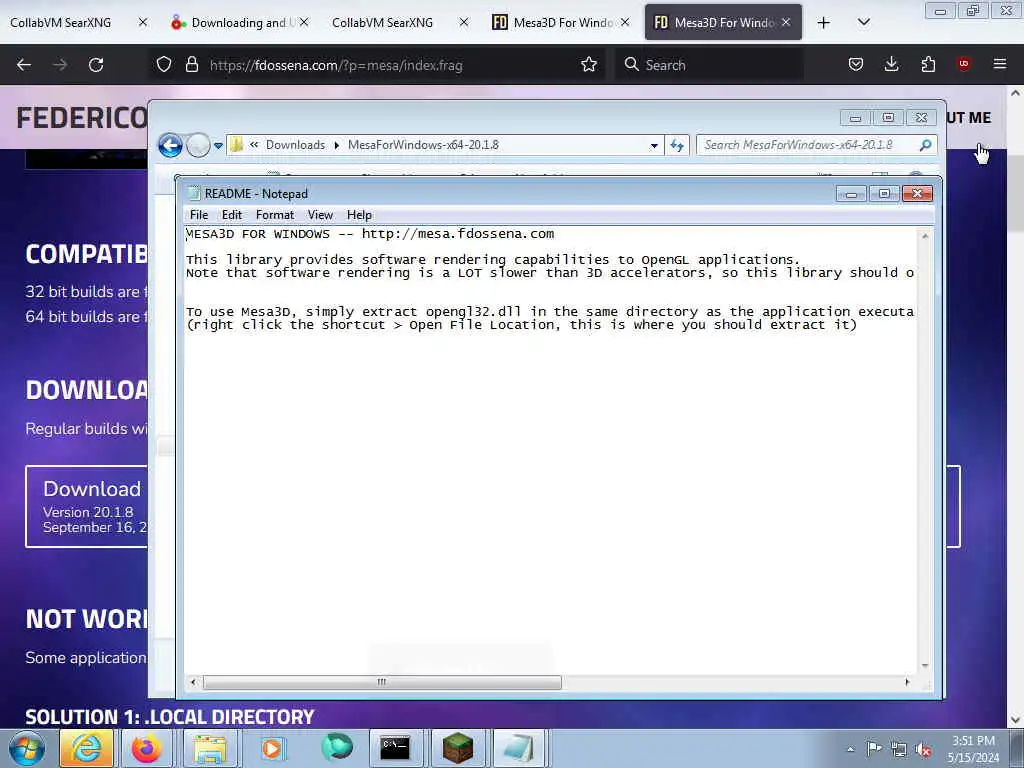
Task: Click Explorer's greyed Forward arrow button
Action: [198, 145]
